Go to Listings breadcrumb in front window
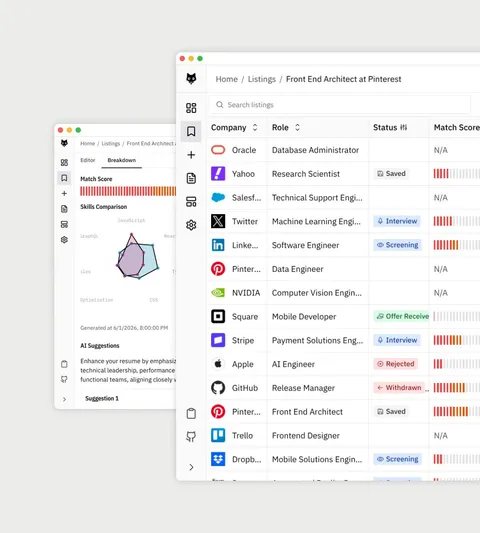 click(x=262, y=79)
